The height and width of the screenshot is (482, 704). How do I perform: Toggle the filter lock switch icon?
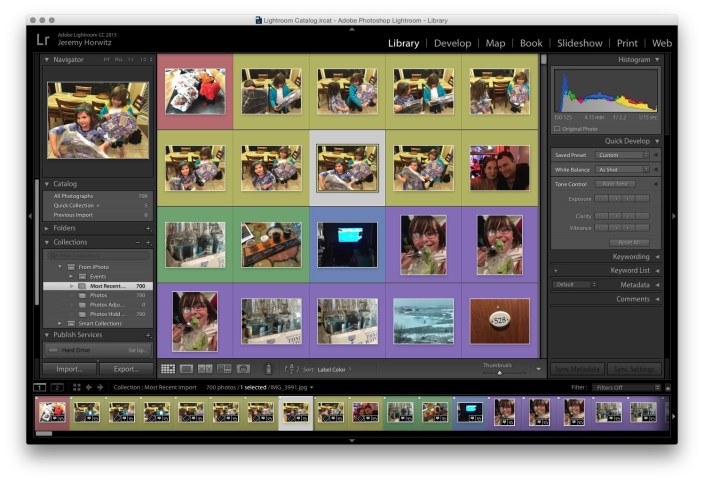667,387
